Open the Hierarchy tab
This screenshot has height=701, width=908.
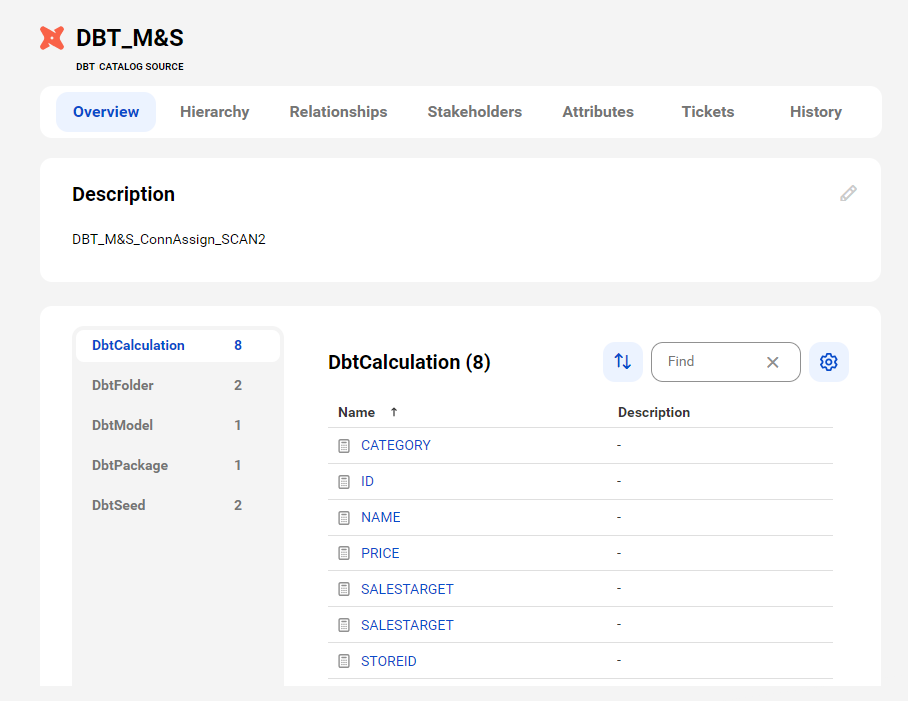214,112
